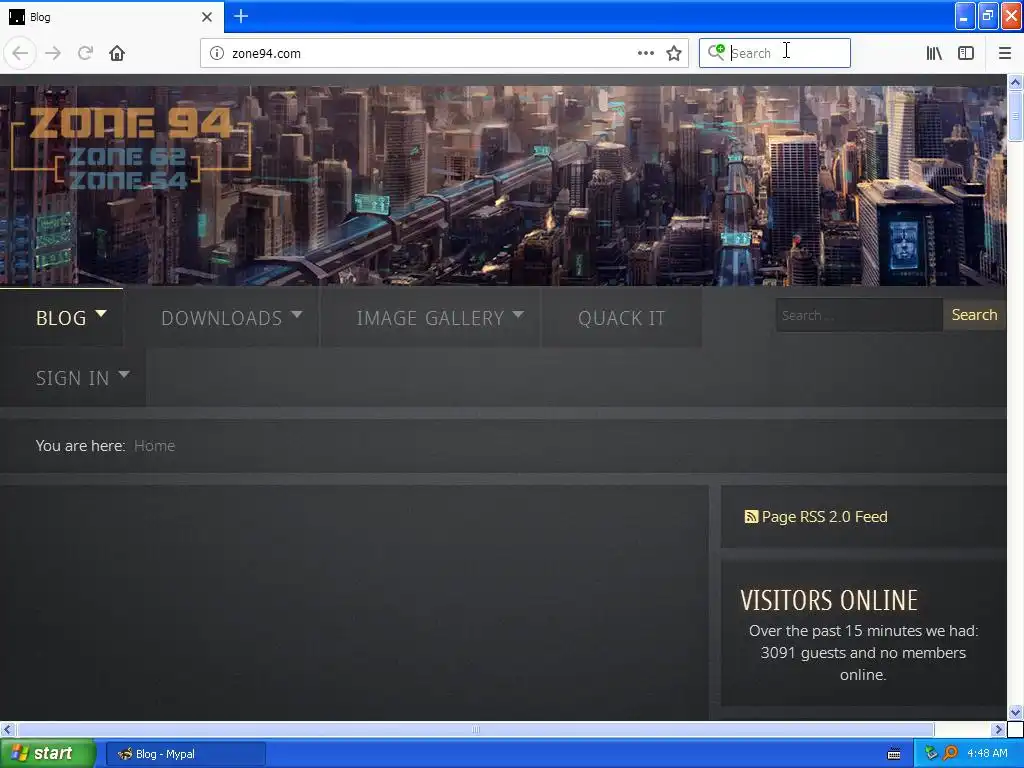This screenshot has width=1024, height=768.
Task: Click the tray safely remove hardware icon
Action: [x=931, y=753]
